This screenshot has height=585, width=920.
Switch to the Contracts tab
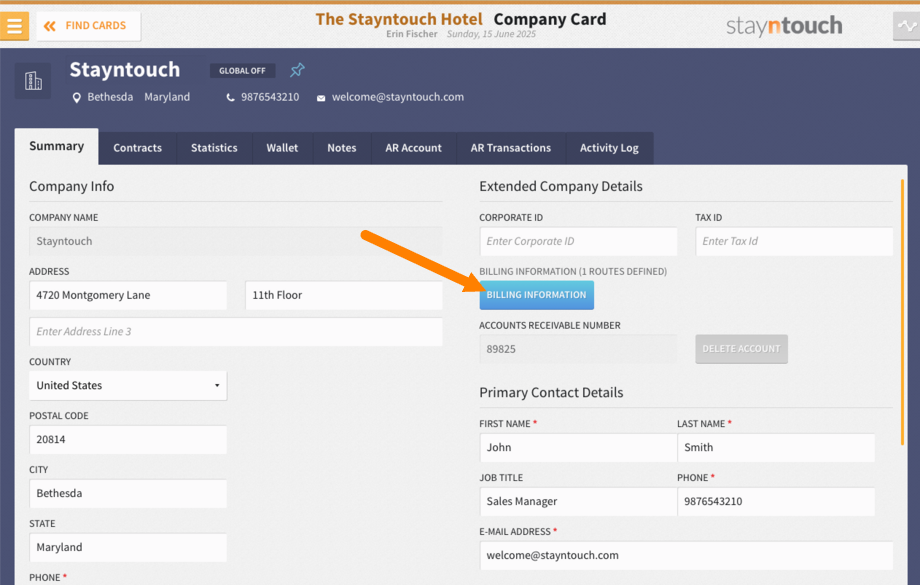click(x=137, y=148)
